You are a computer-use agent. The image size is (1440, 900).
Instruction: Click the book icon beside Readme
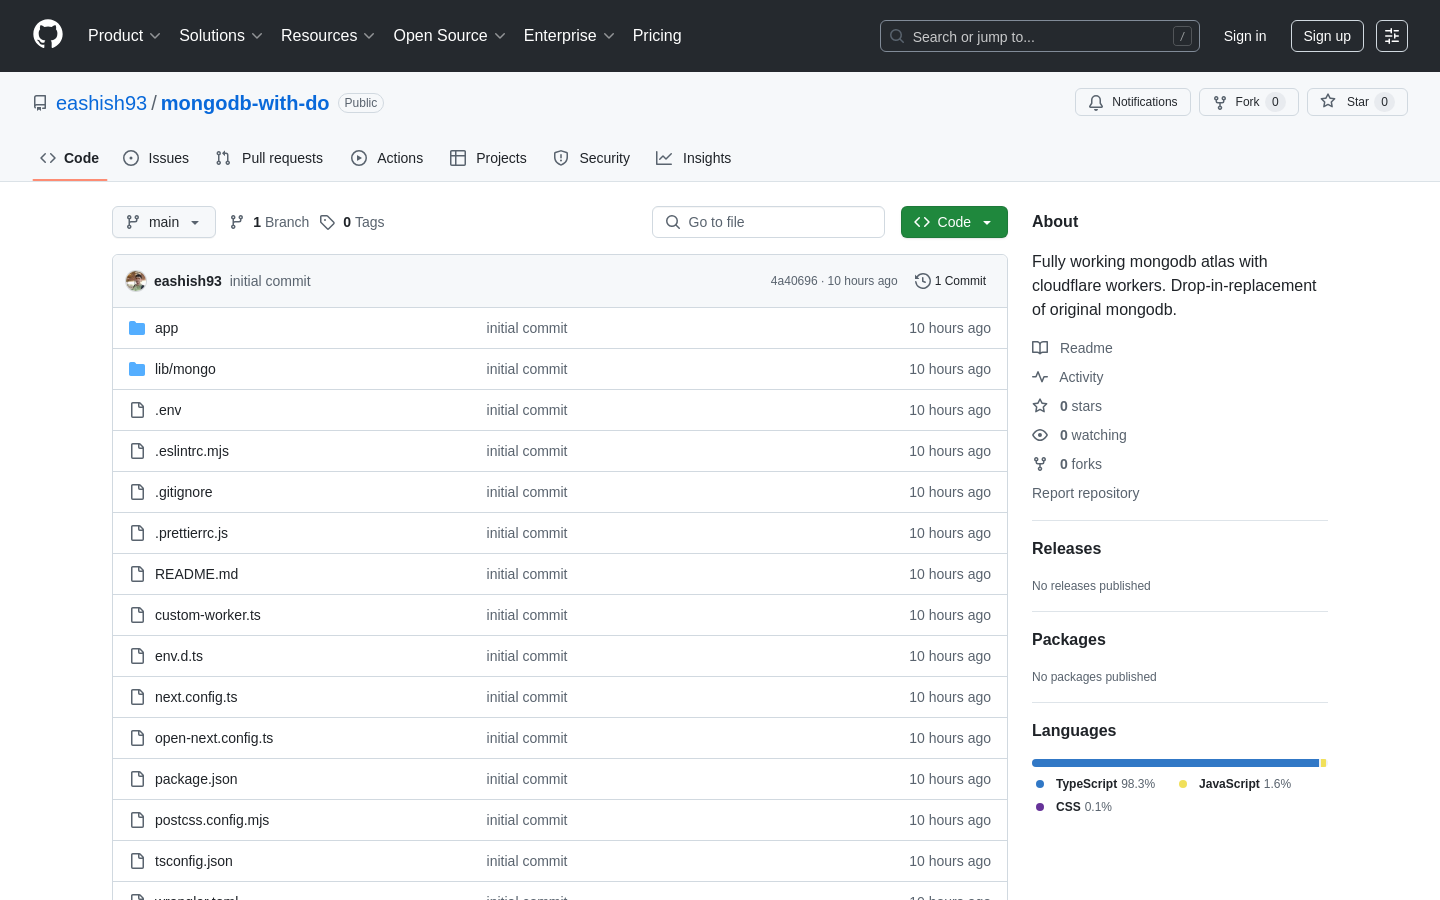pos(1040,348)
